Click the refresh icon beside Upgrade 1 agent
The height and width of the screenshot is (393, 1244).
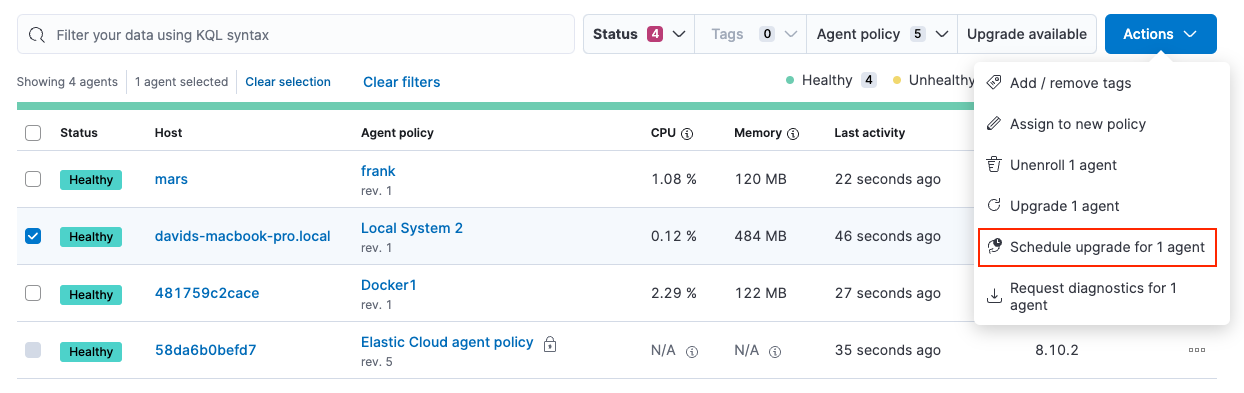coord(994,206)
